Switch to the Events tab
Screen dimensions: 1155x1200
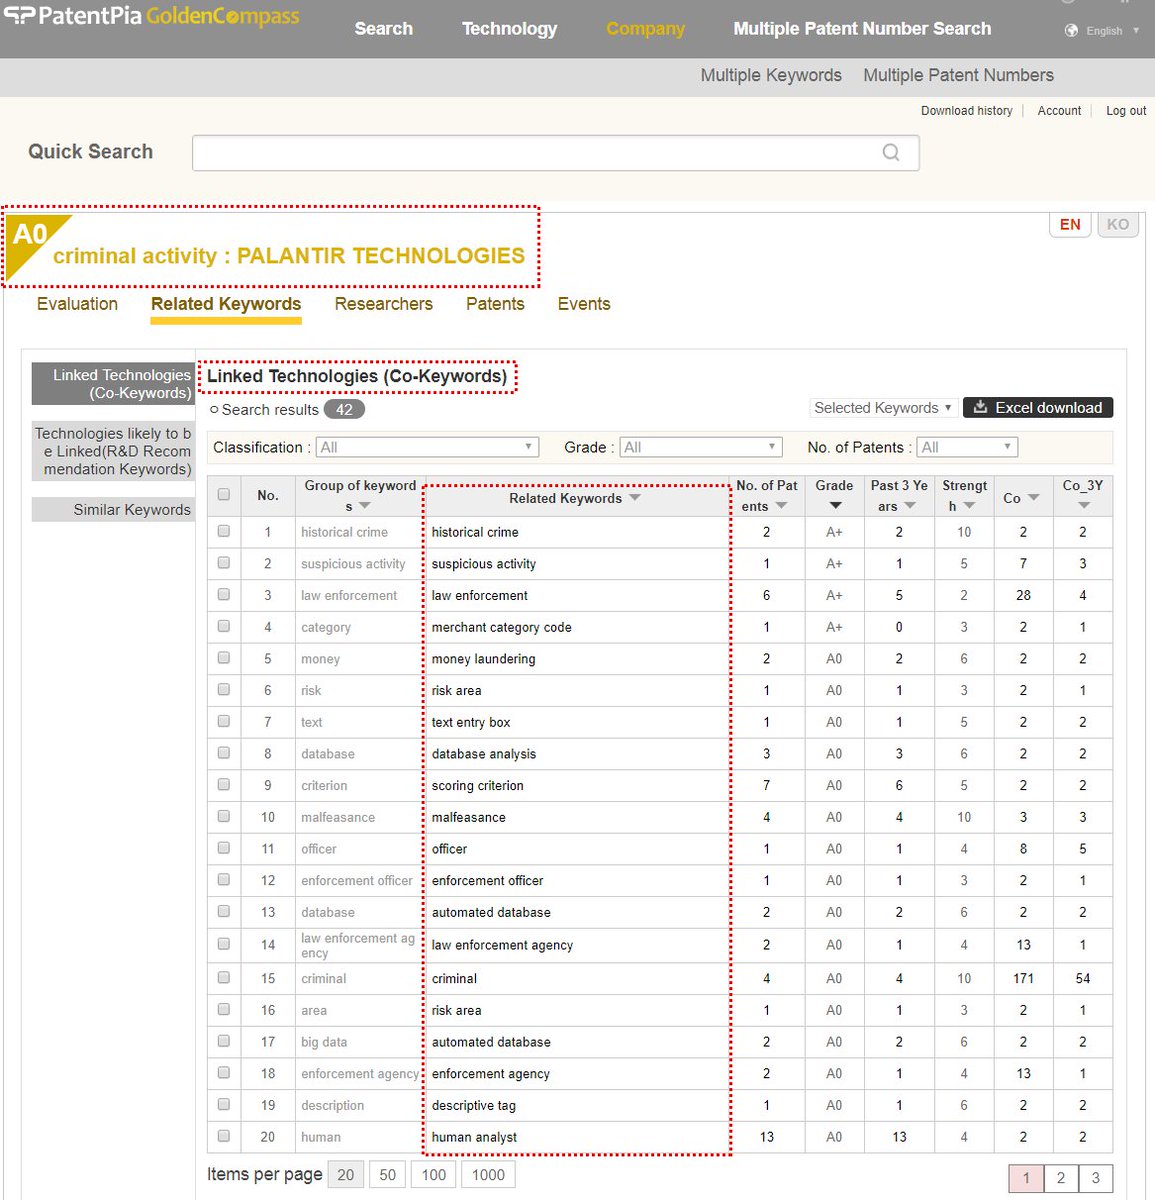point(584,304)
